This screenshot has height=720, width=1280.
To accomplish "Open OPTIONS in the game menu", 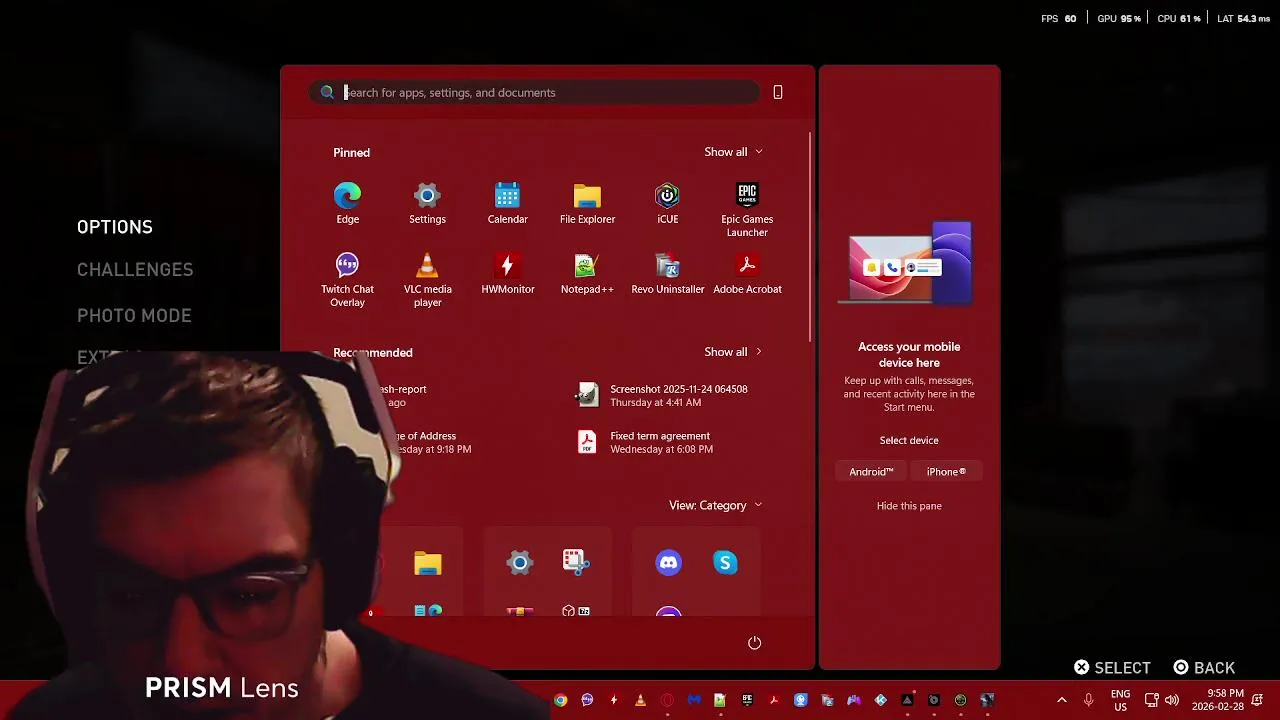I will pos(115,227).
